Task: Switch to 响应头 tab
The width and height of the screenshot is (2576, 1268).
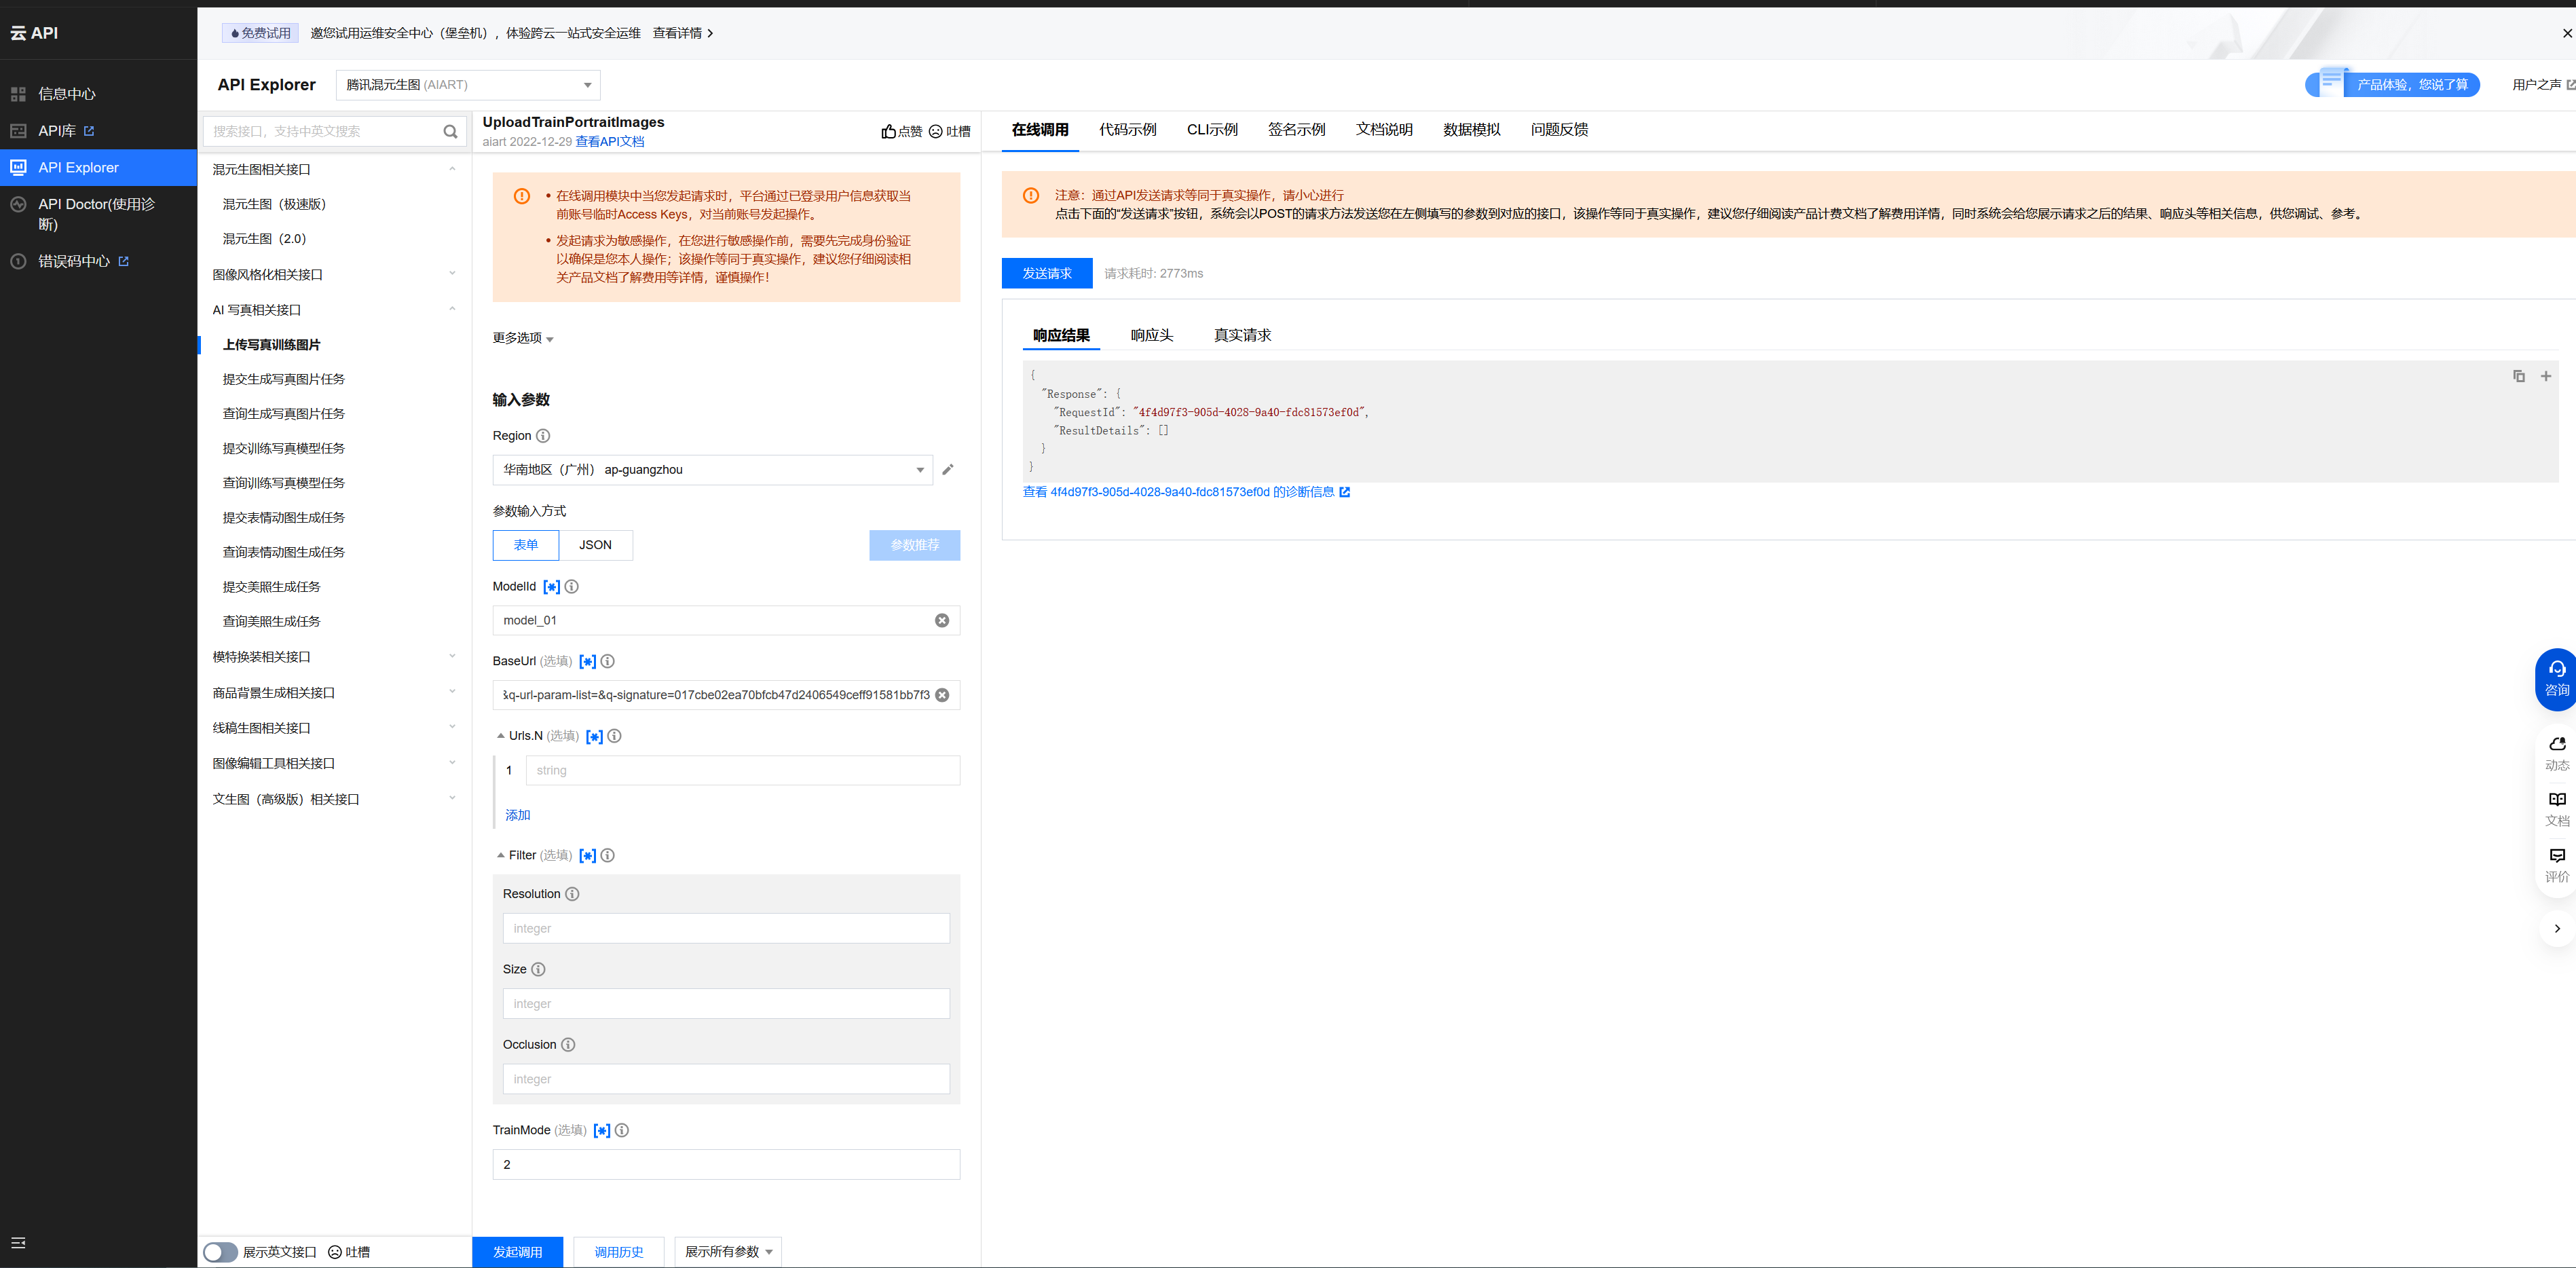Action: pyautogui.click(x=1151, y=335)
